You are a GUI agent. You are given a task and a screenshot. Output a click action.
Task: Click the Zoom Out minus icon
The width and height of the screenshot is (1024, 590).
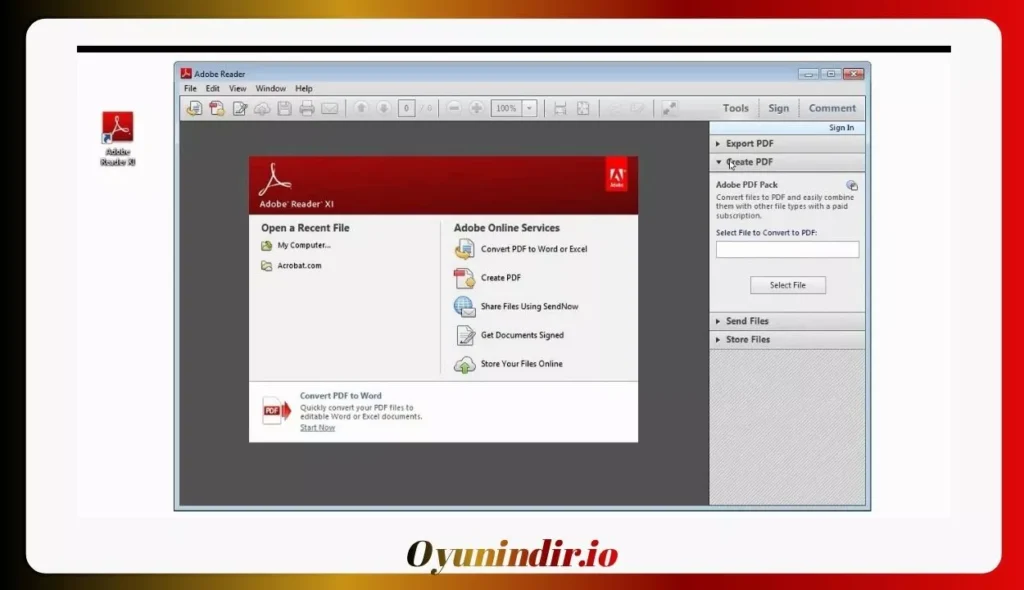[x=455, y=108]
